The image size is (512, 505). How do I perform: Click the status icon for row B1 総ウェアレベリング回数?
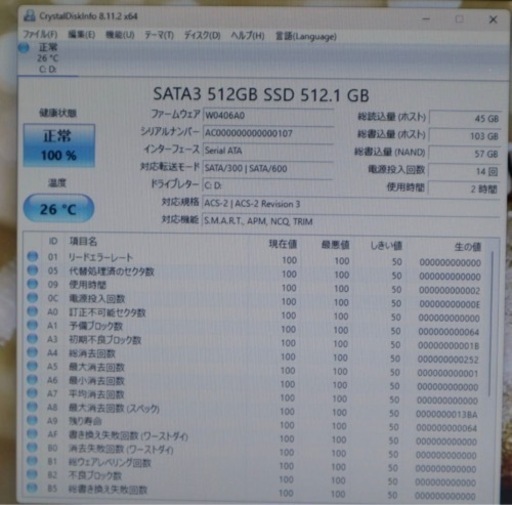(32, 461)
